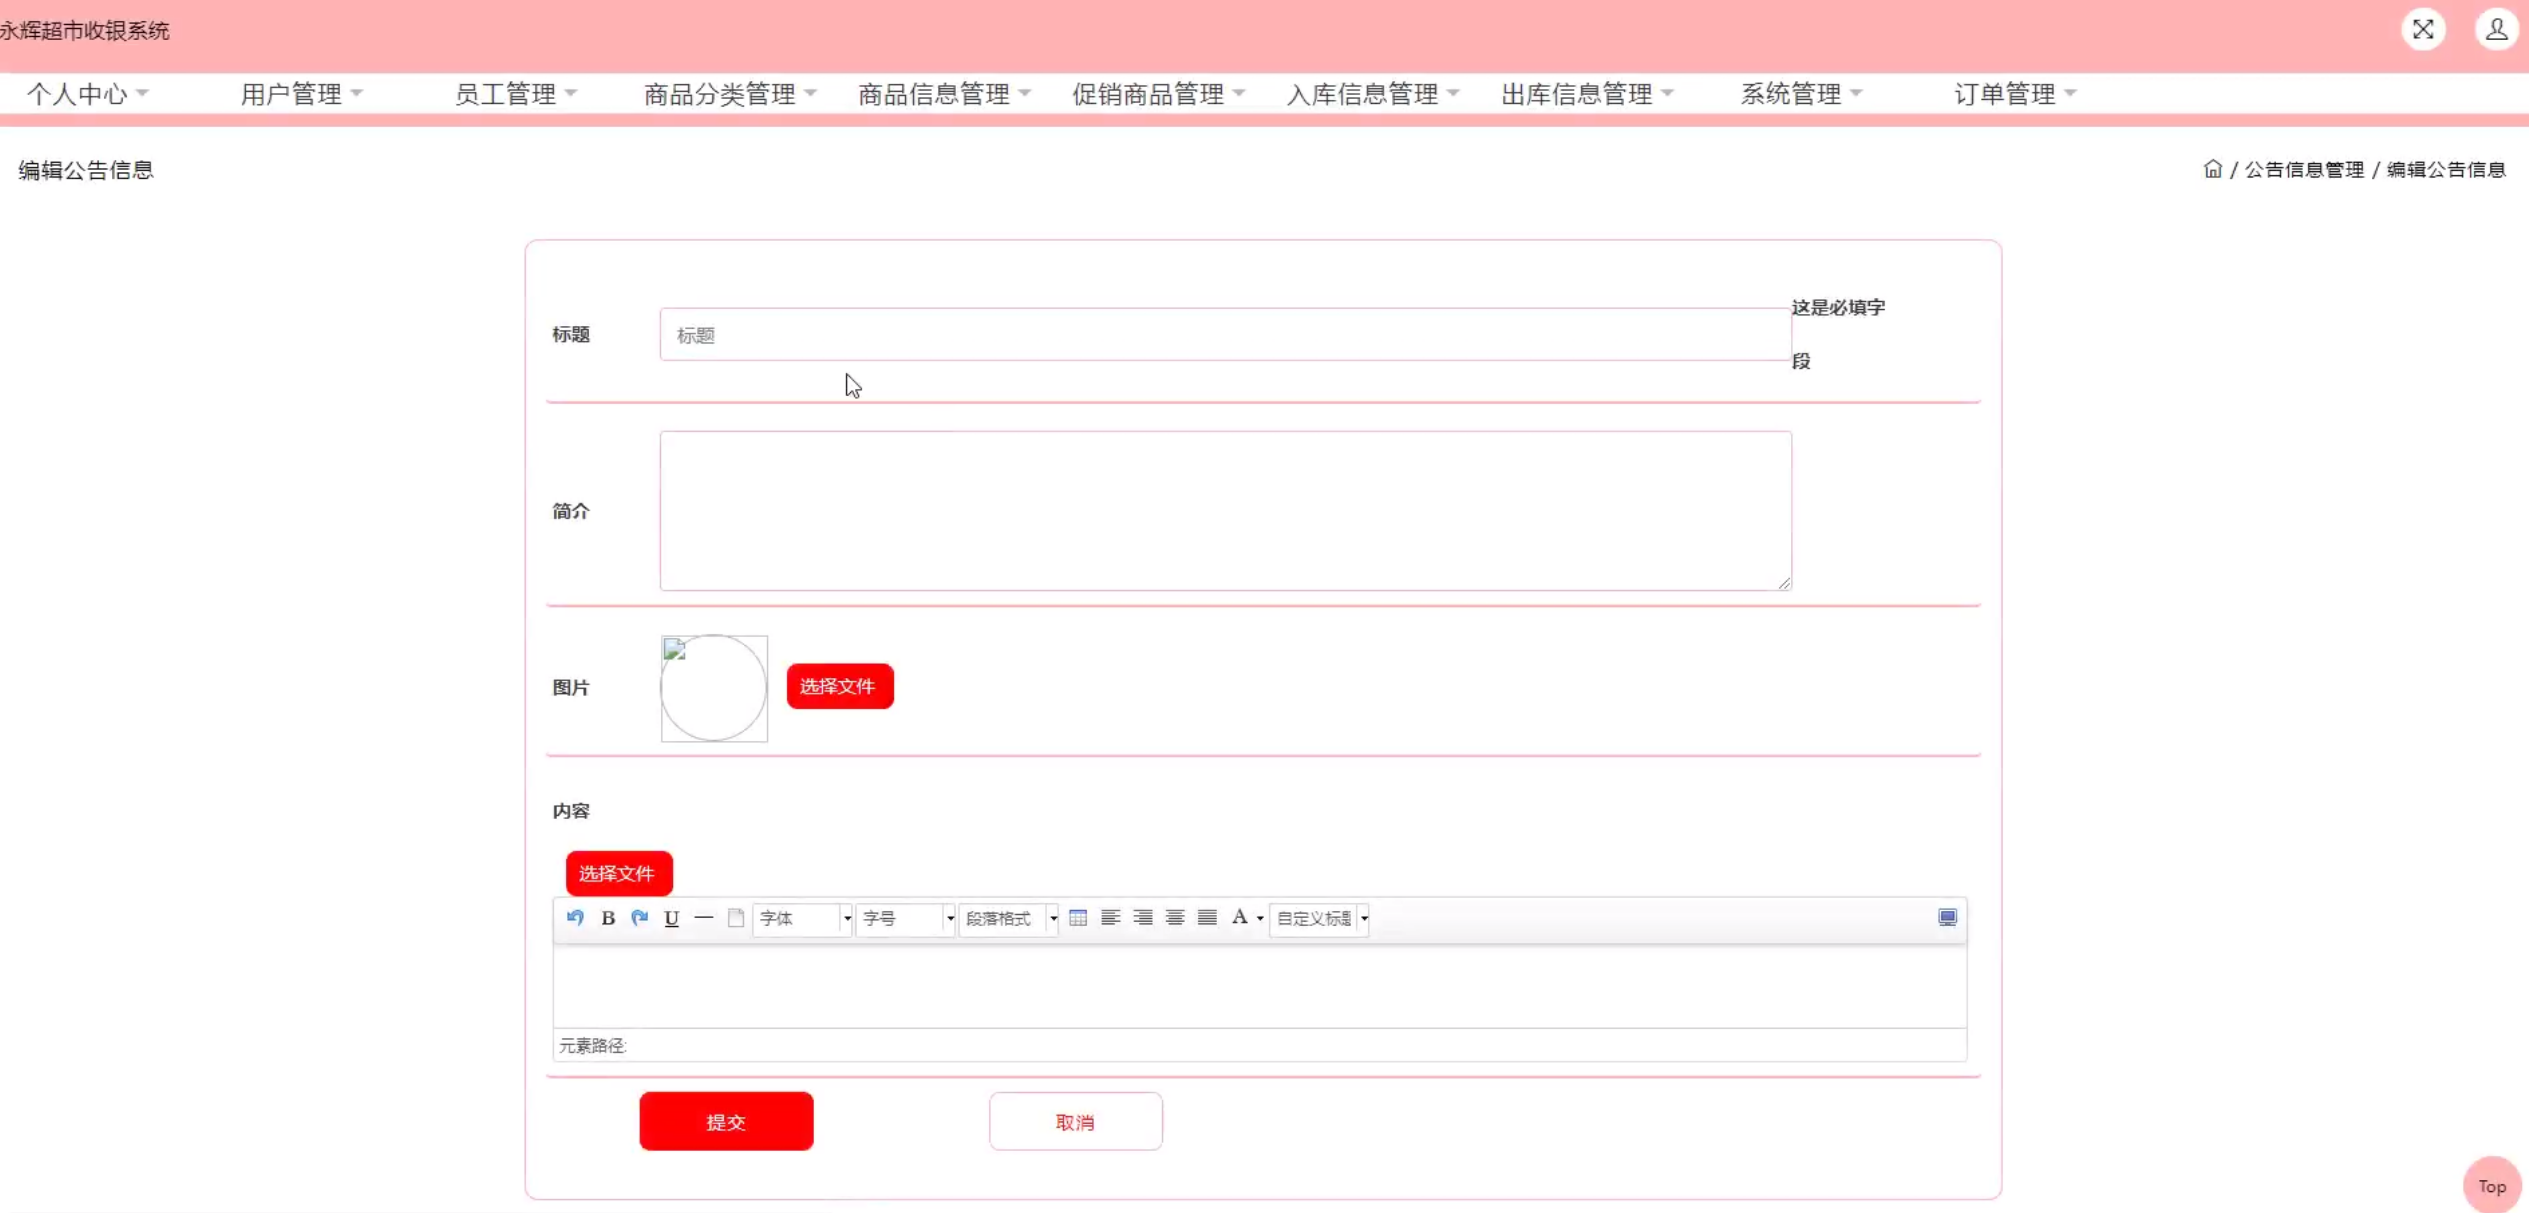2529x1213 pixels.
Task: Click the insert table icon
Action: [1078, 917]
